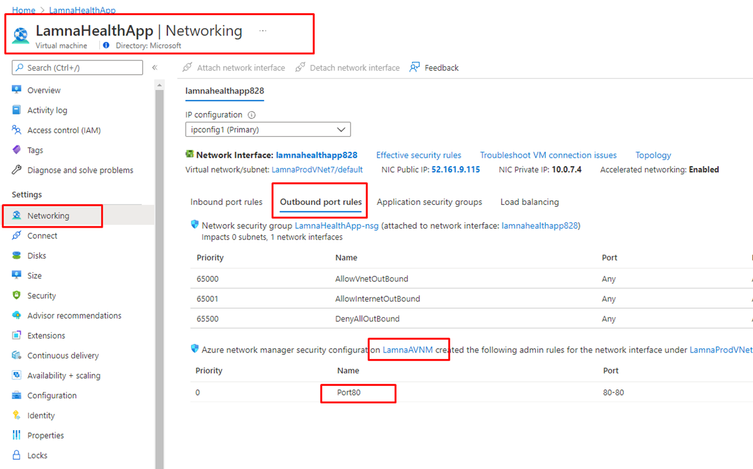This screenshot has width=753, height=469.
Task: Click the Activity log icon
Action: [16, 110]
